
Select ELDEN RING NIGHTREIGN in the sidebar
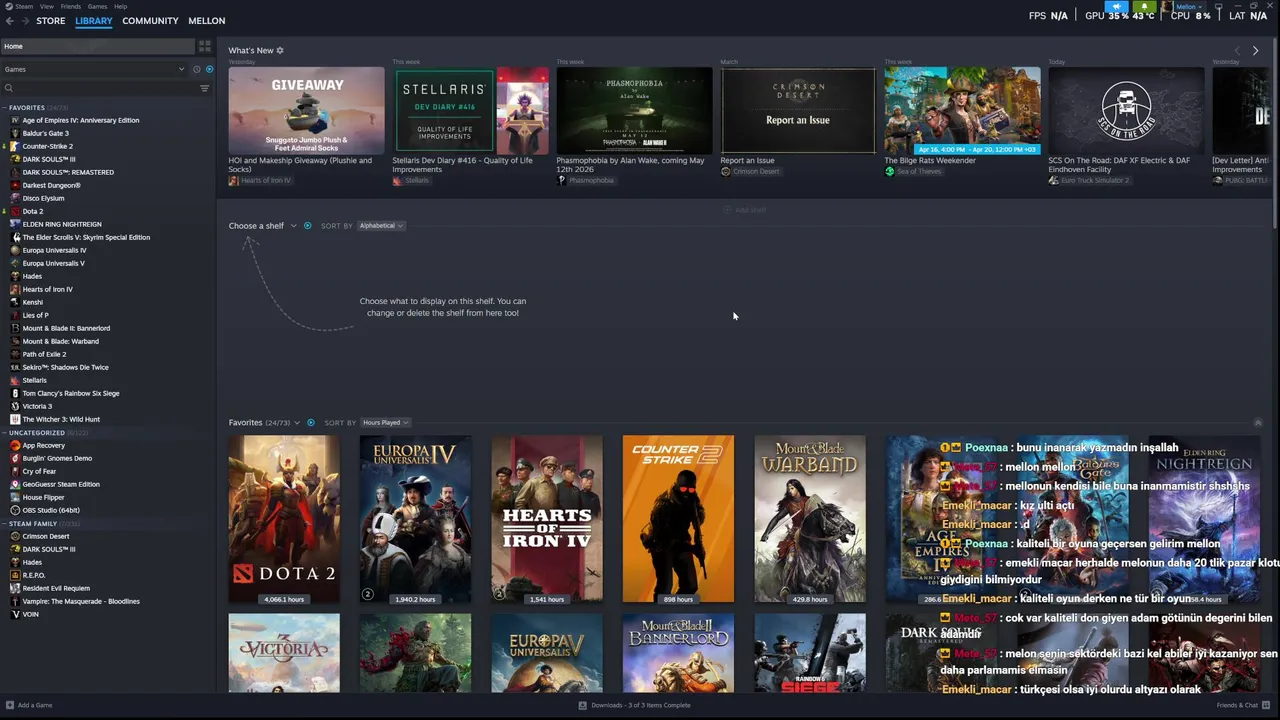[62, 224]
